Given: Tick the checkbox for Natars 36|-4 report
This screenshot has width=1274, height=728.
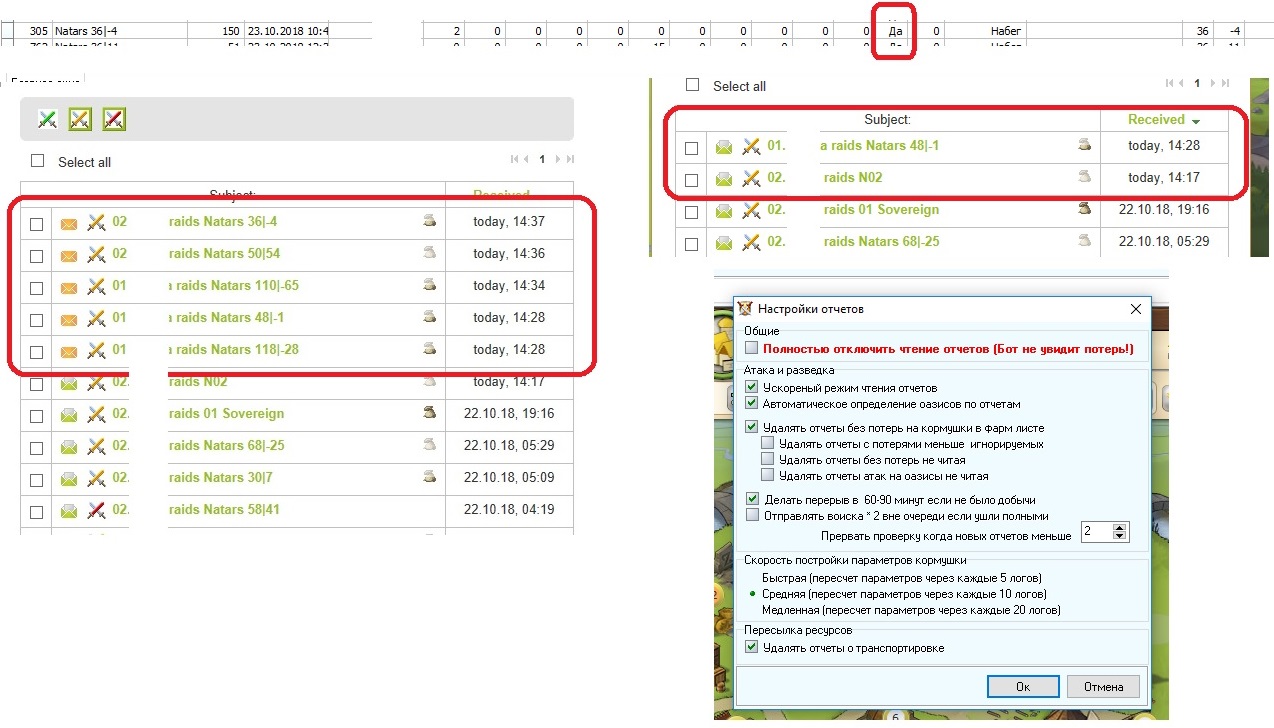Looking at the screenshot, I should [x=37, y=224].
